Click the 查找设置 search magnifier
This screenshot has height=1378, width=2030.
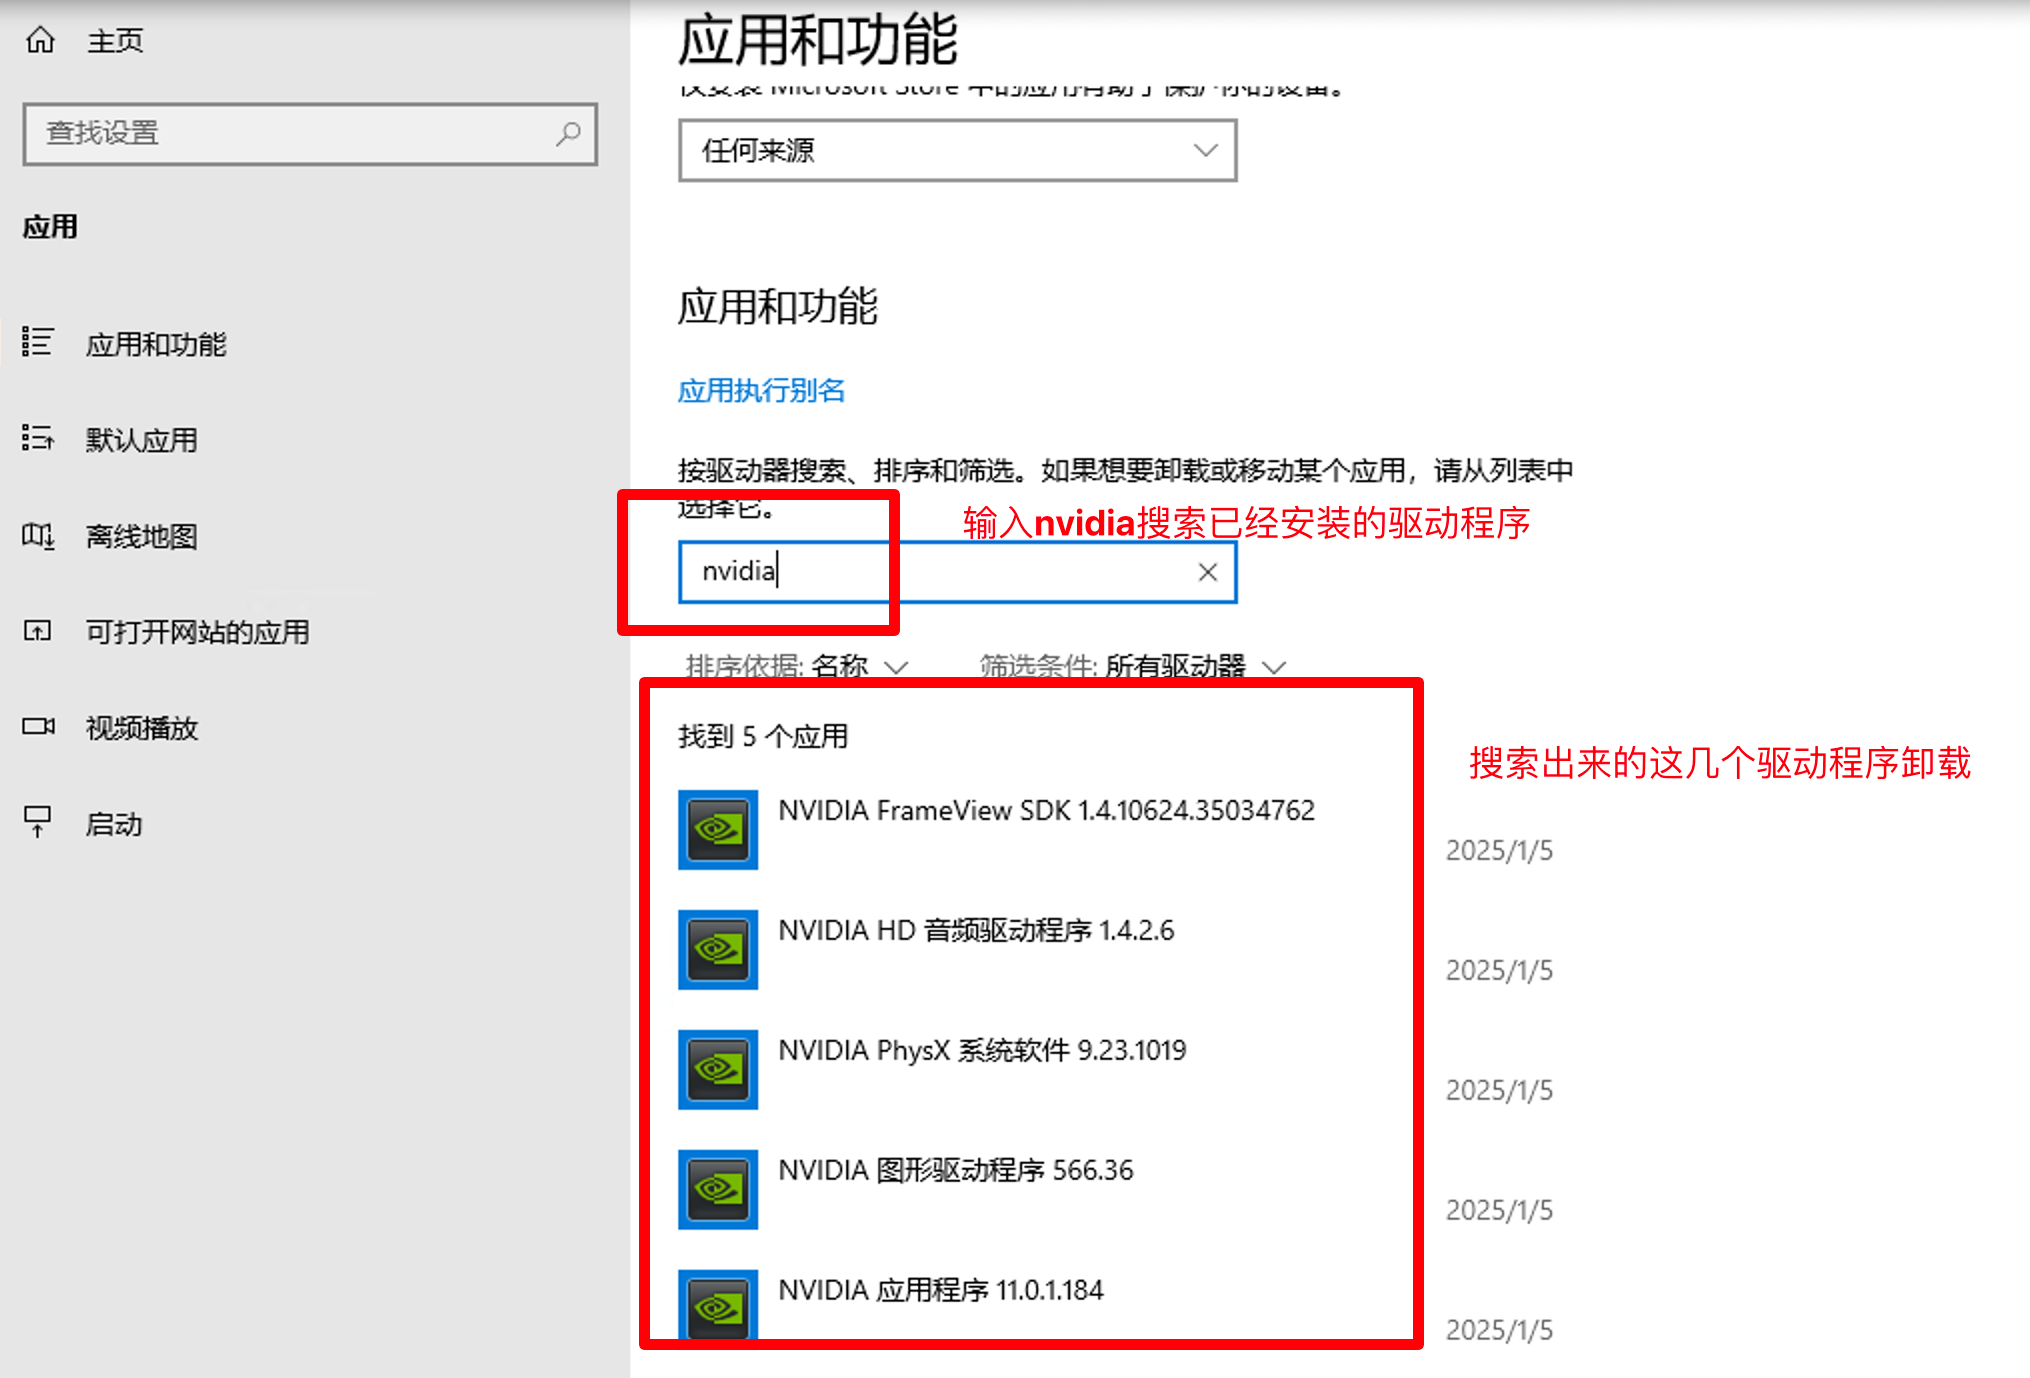567,134
